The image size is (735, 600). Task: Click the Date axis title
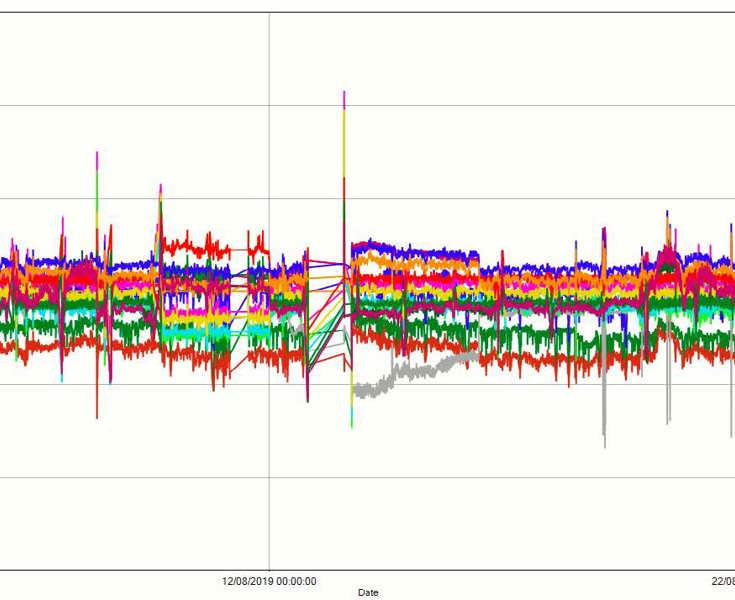(368, 592)
